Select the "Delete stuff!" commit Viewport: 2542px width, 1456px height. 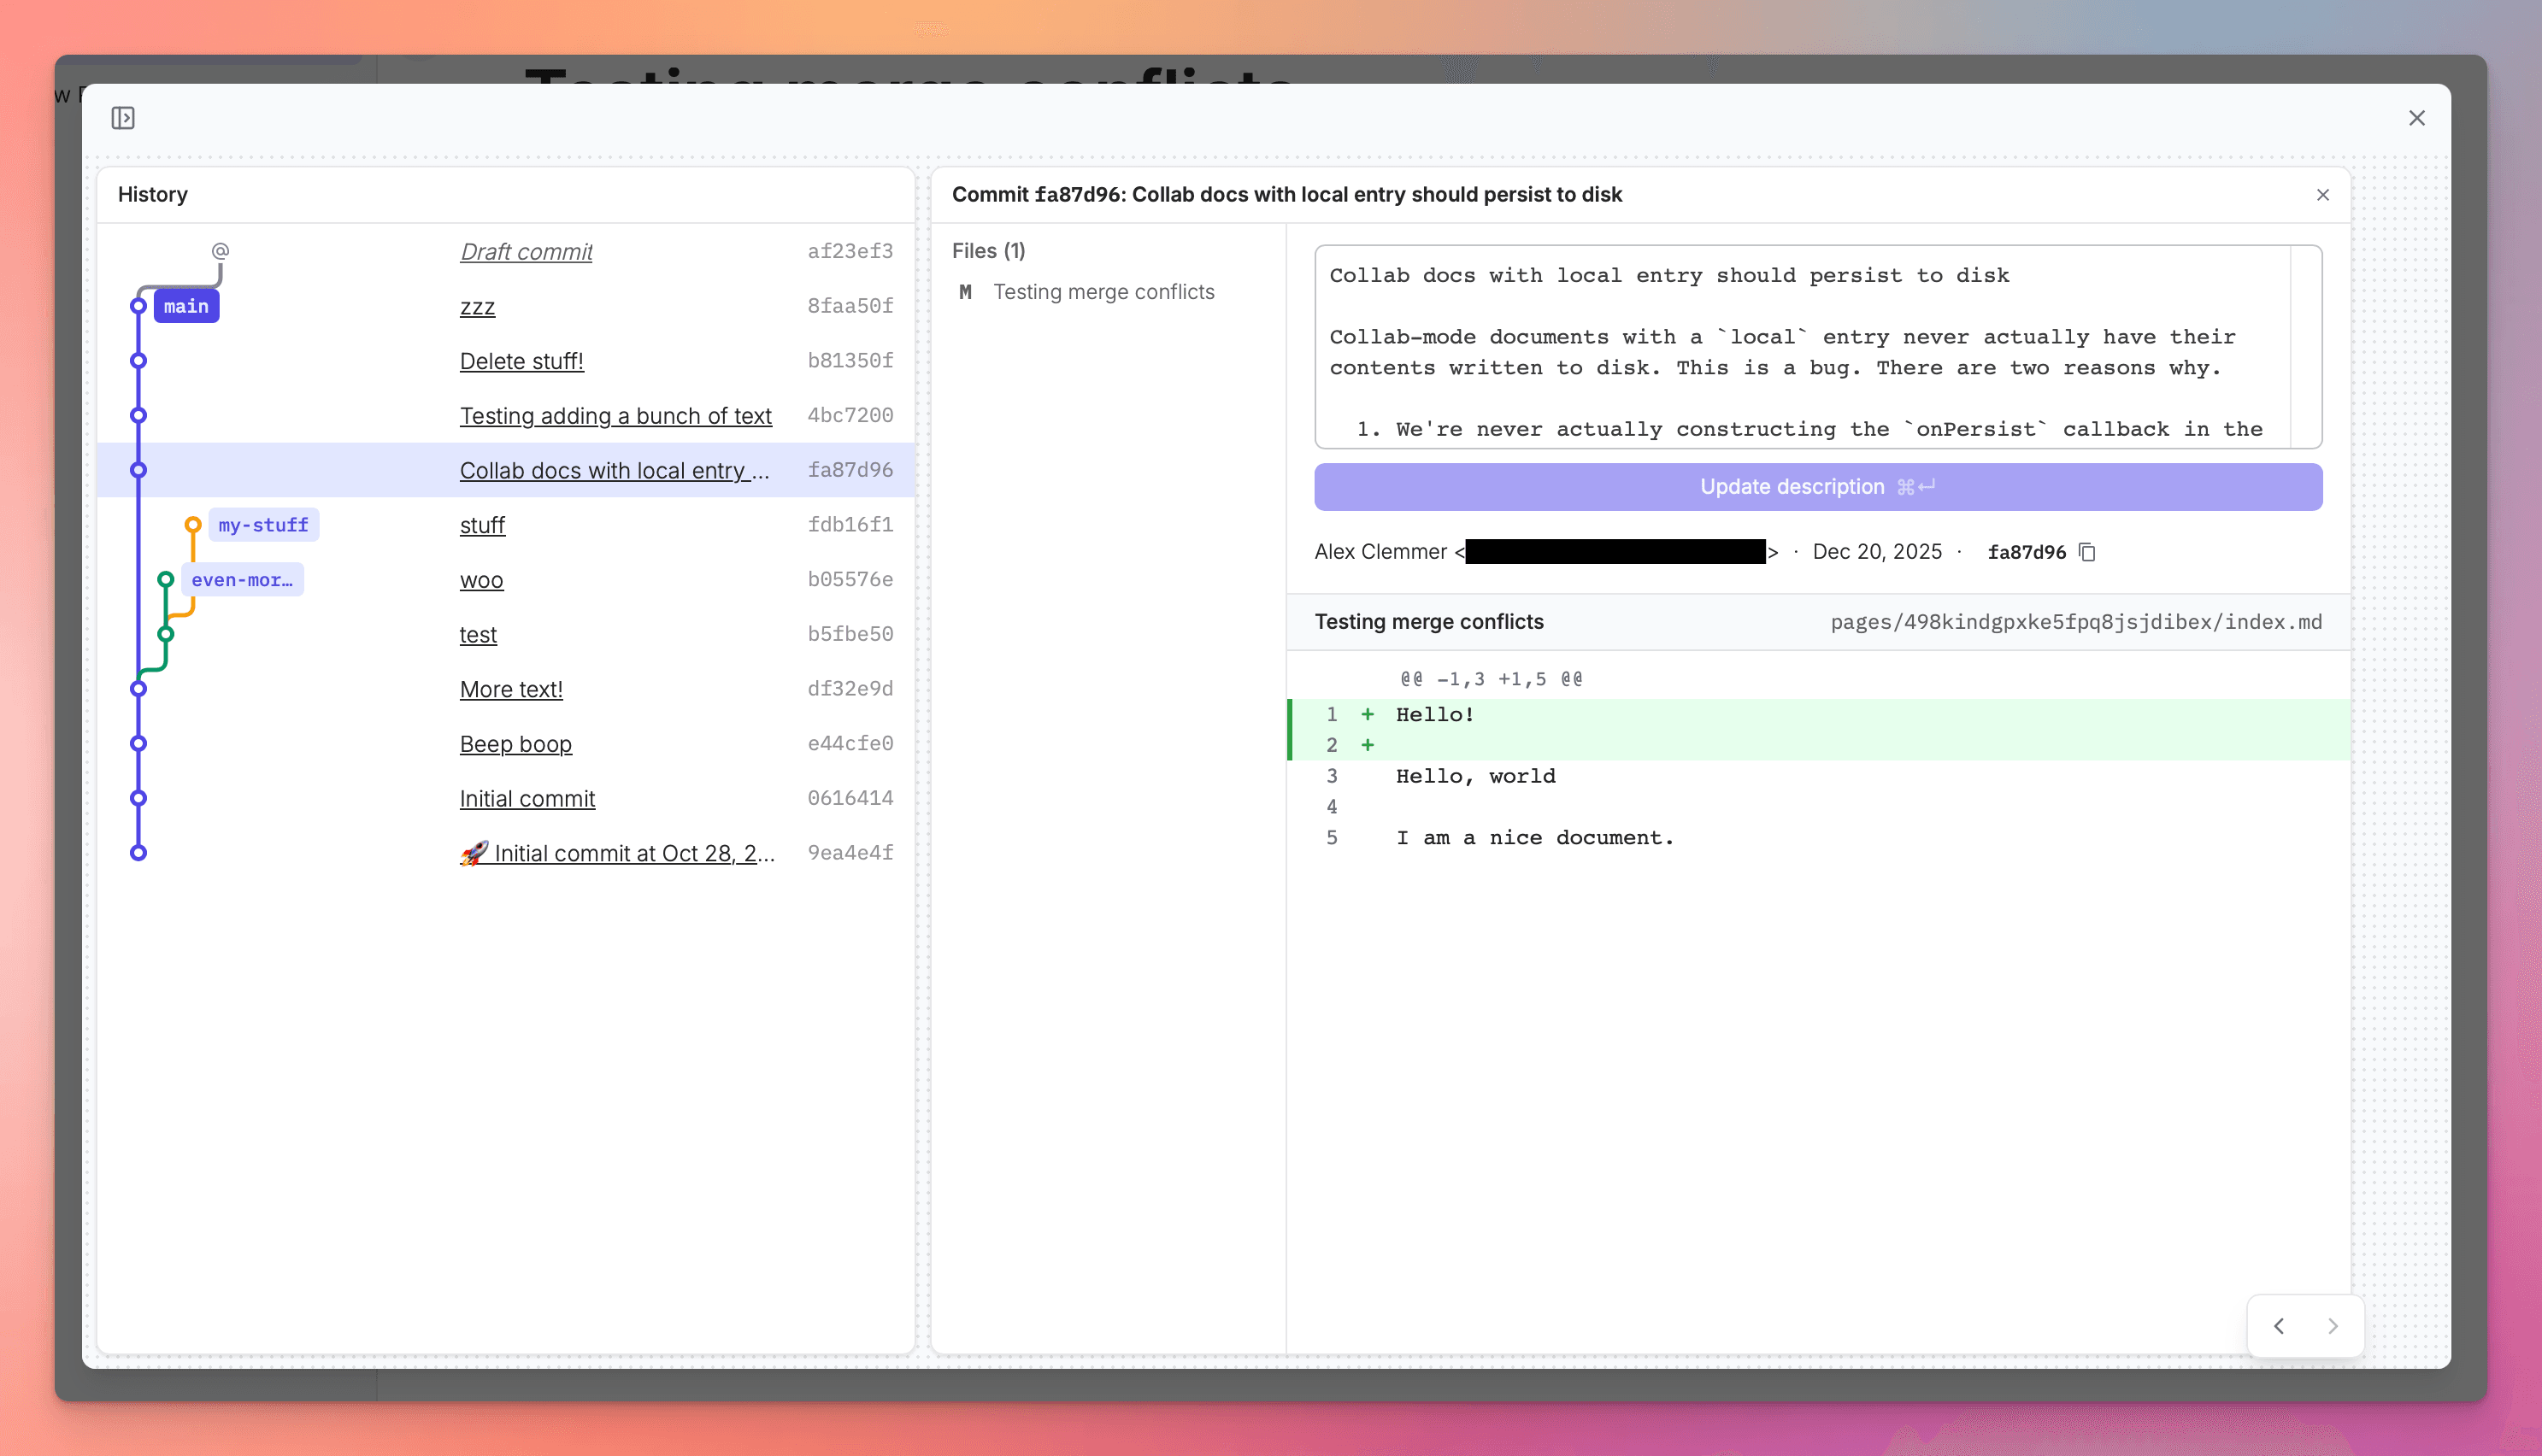tap(521, 361)
